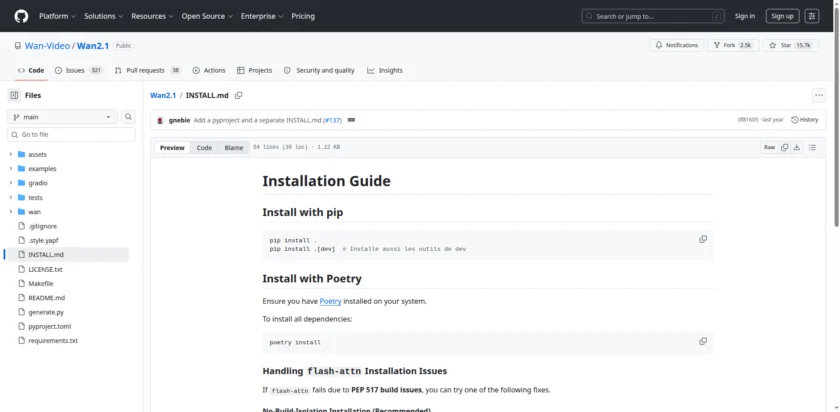Click the Notifications button
Screen dimensions: 840x412
(x=677, y=46)
